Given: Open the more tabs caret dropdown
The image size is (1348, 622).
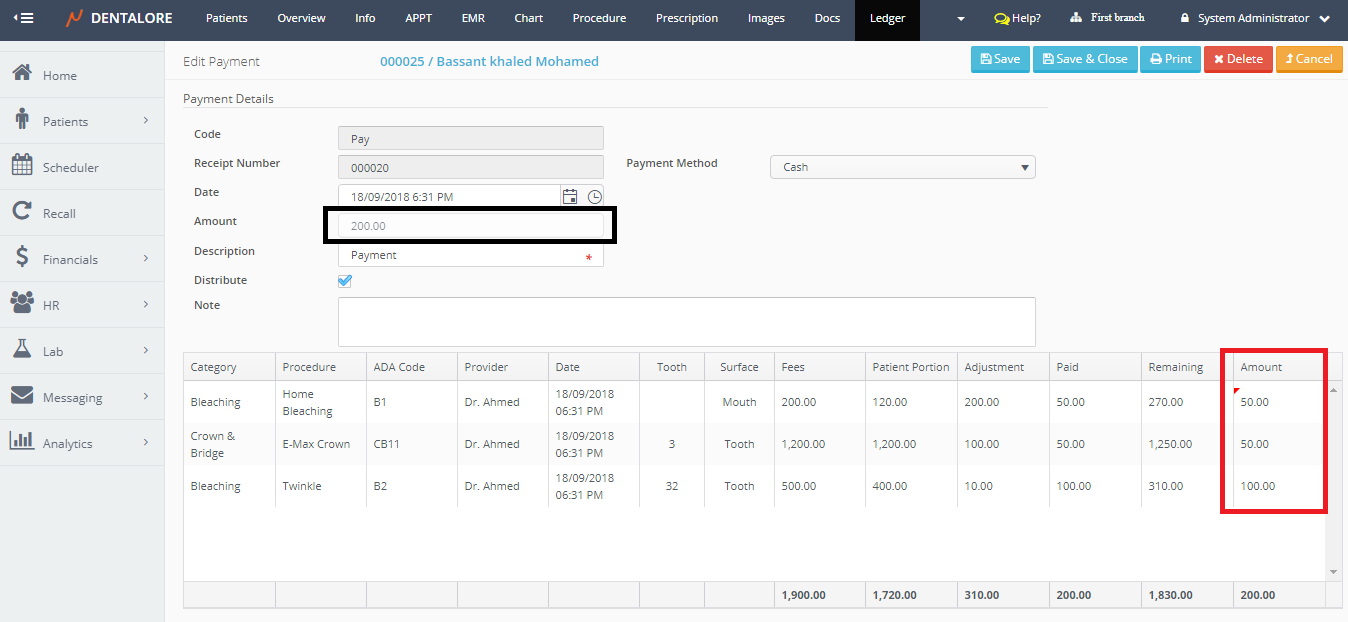Looking at the screenshot, I should (961, 19).
